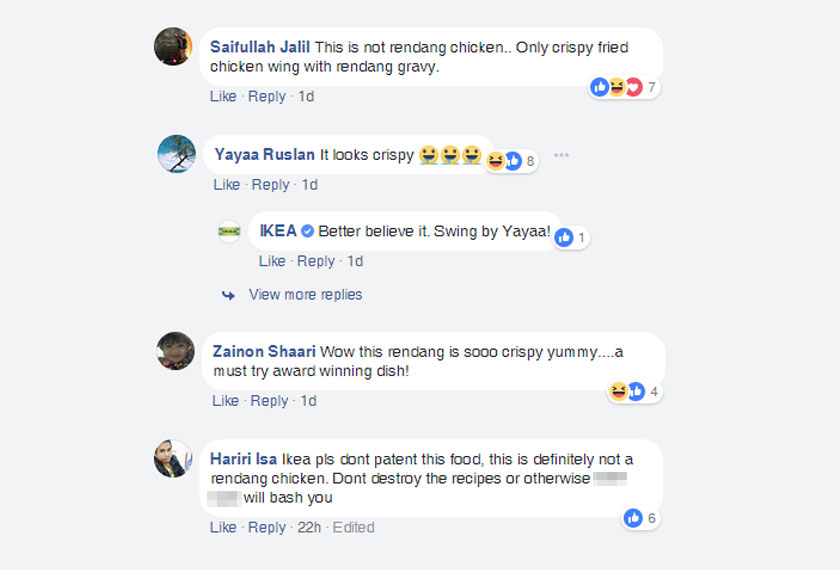Click Saifullah Jalil's profile picture
Image resolution: width=840 pixels, height=570 pixels.
pyautogui.click(x=173, y=46)
